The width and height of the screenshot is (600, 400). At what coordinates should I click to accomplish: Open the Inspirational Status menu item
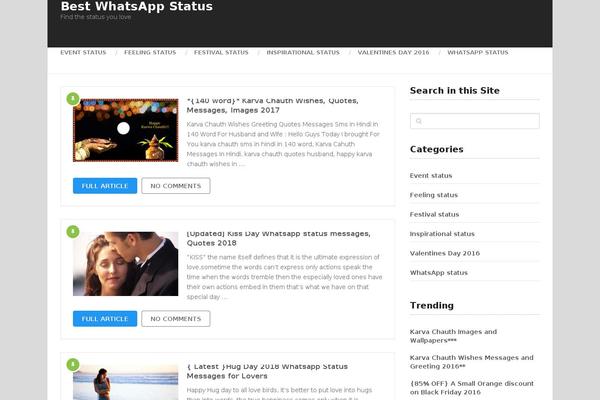[303, 52]
